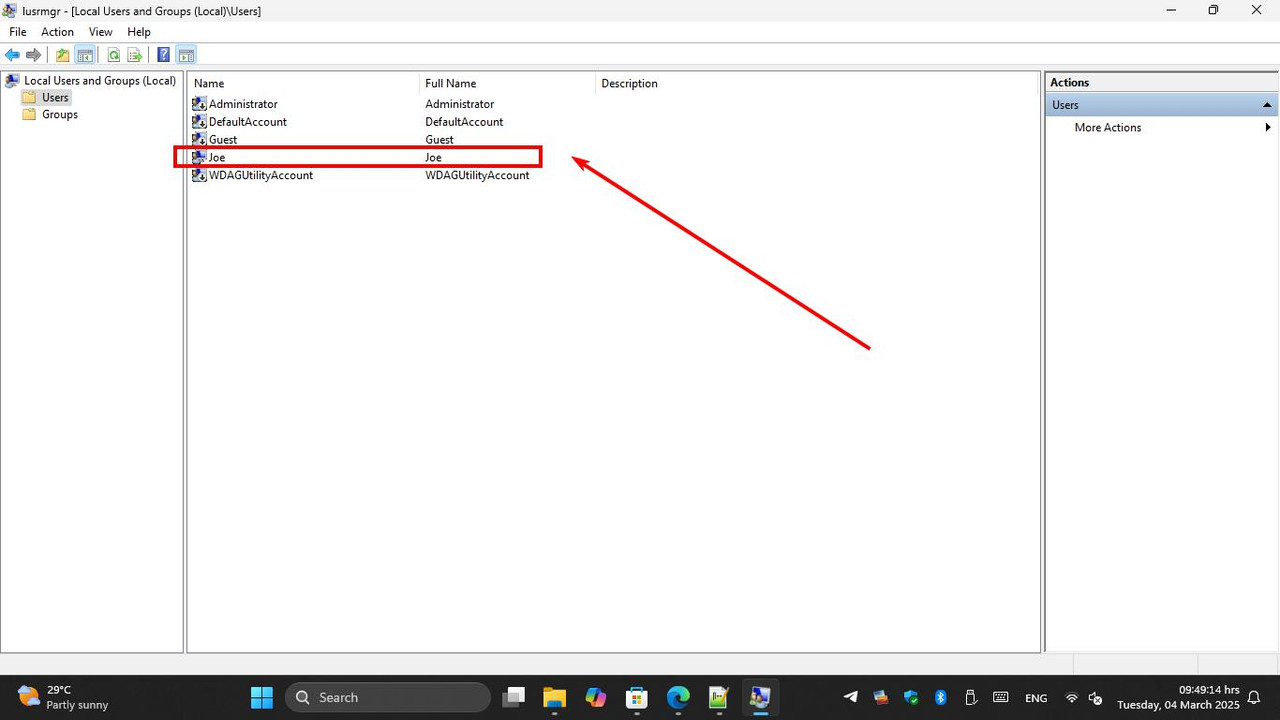Open the notification bell in the taskbar

1254,698
